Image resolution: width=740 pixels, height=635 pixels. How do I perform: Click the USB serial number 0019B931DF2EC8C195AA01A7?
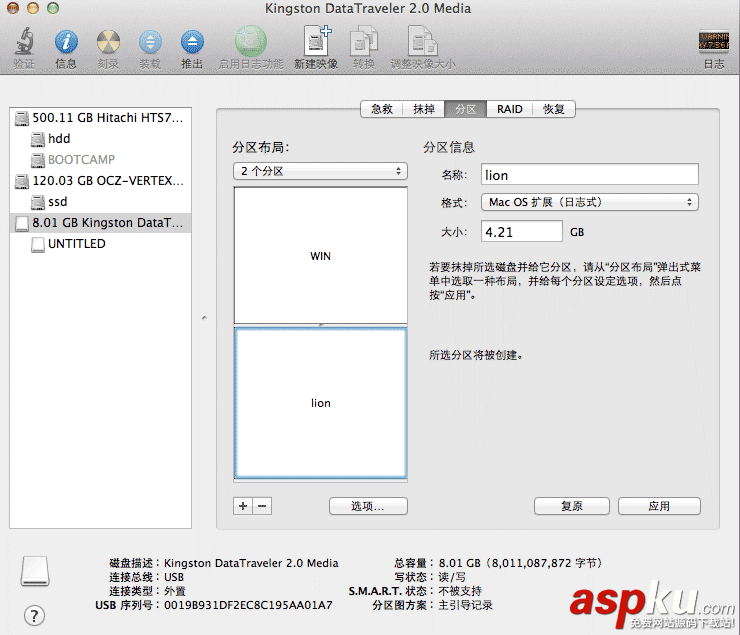point(248,605)
